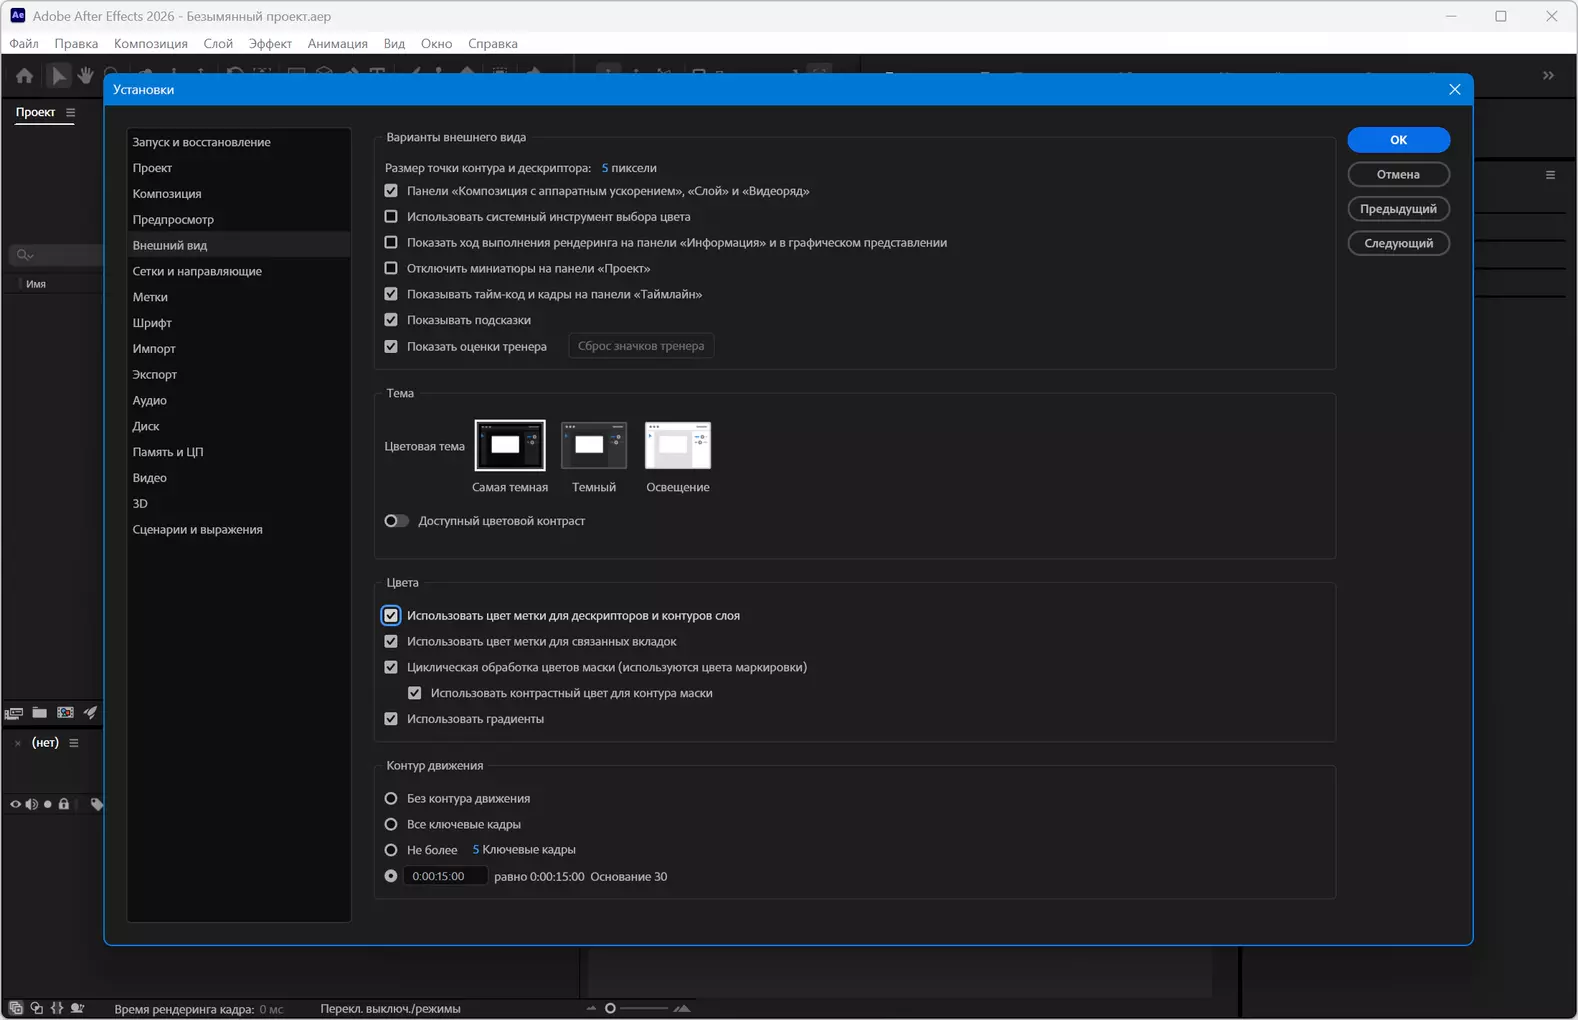Open the Проект panel menu icon
The image size is (1578, 1020).
70,113
